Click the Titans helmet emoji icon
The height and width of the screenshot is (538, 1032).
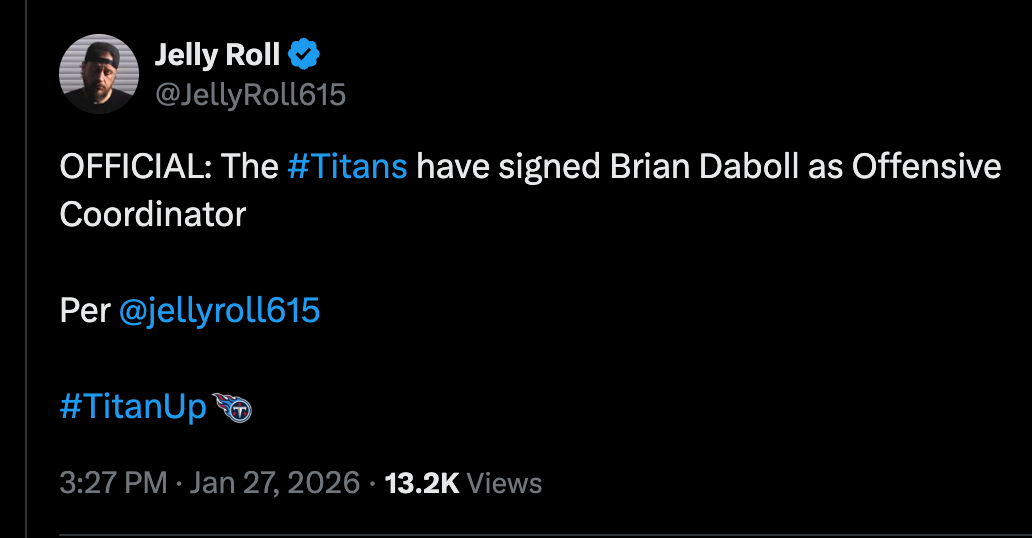[x=232, y=407]
